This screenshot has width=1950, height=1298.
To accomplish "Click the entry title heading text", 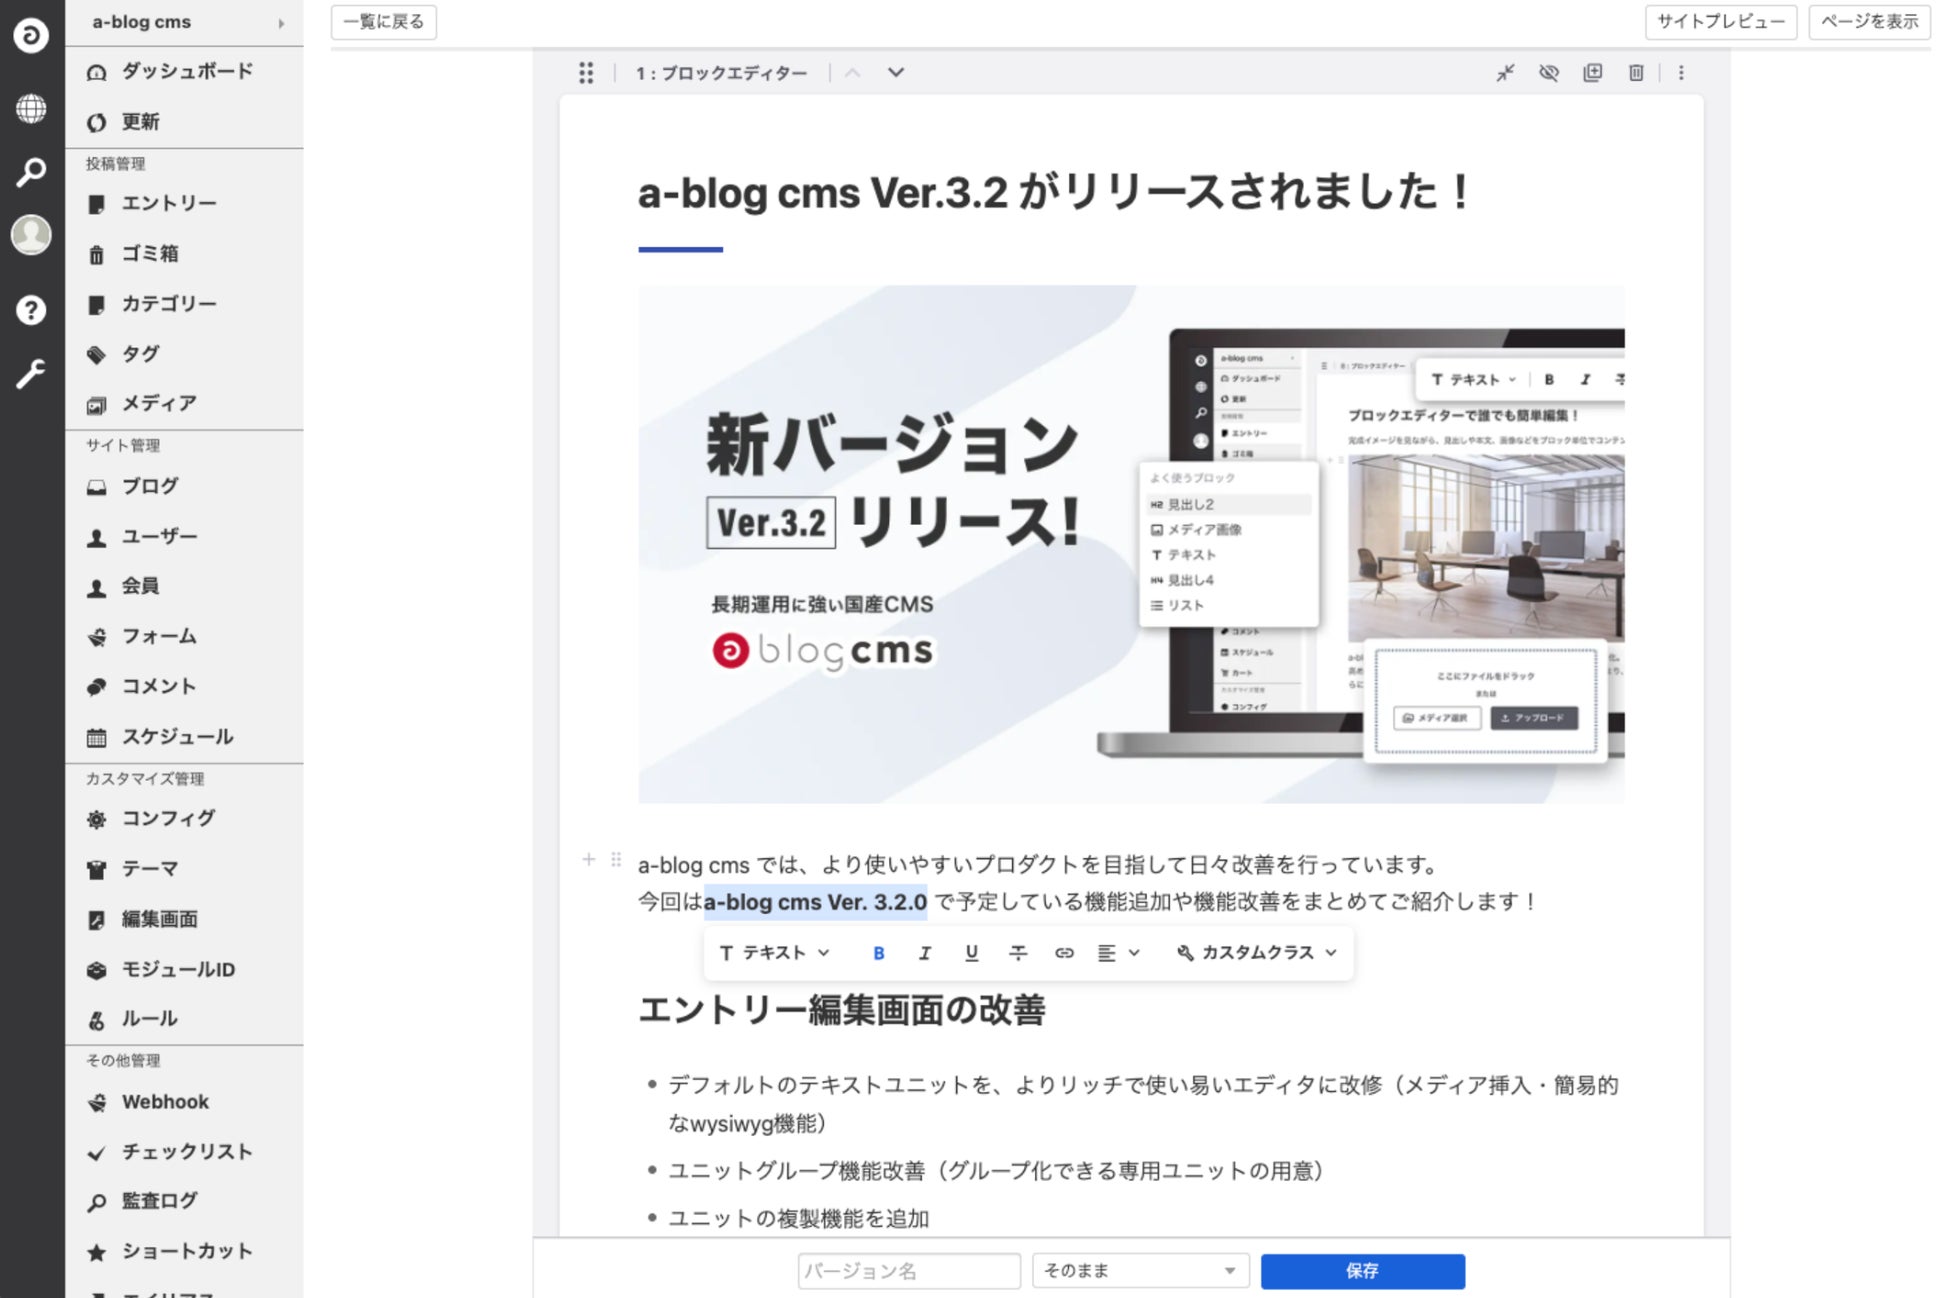I will pos(1054,192).
